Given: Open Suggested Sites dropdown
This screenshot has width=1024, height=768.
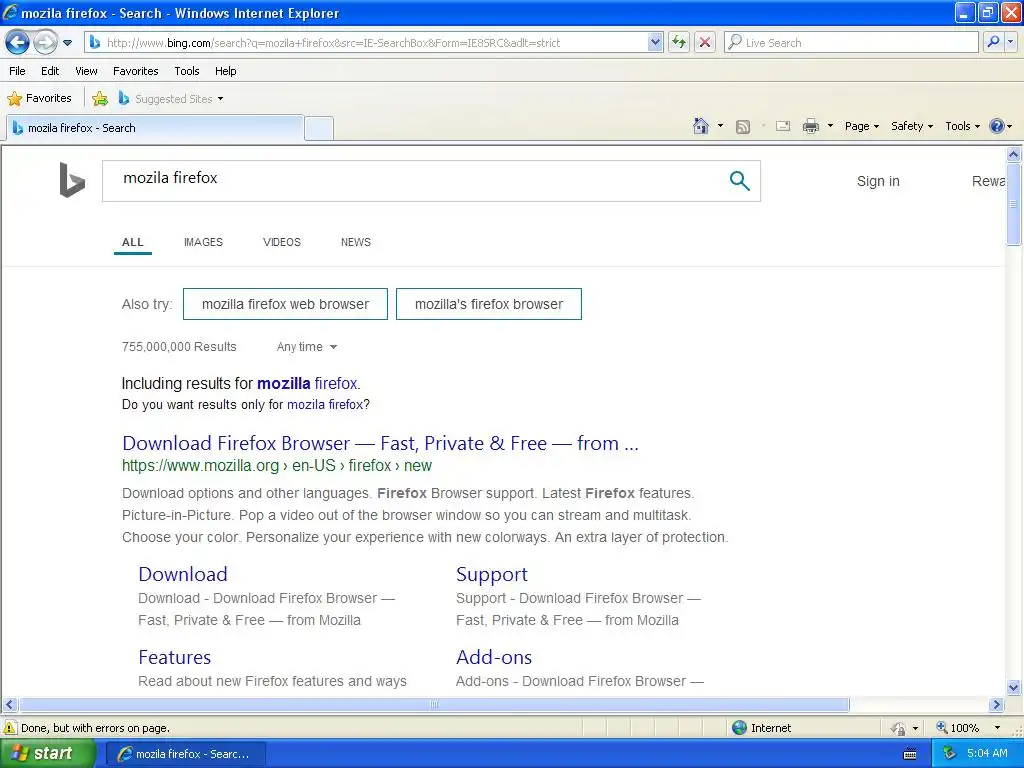Looking at the screenshot, I should click(171, 99).
